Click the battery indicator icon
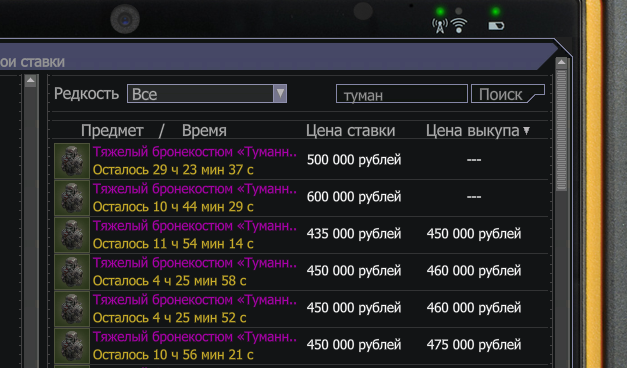The image size is (627, 368). (x=496, y=26)
